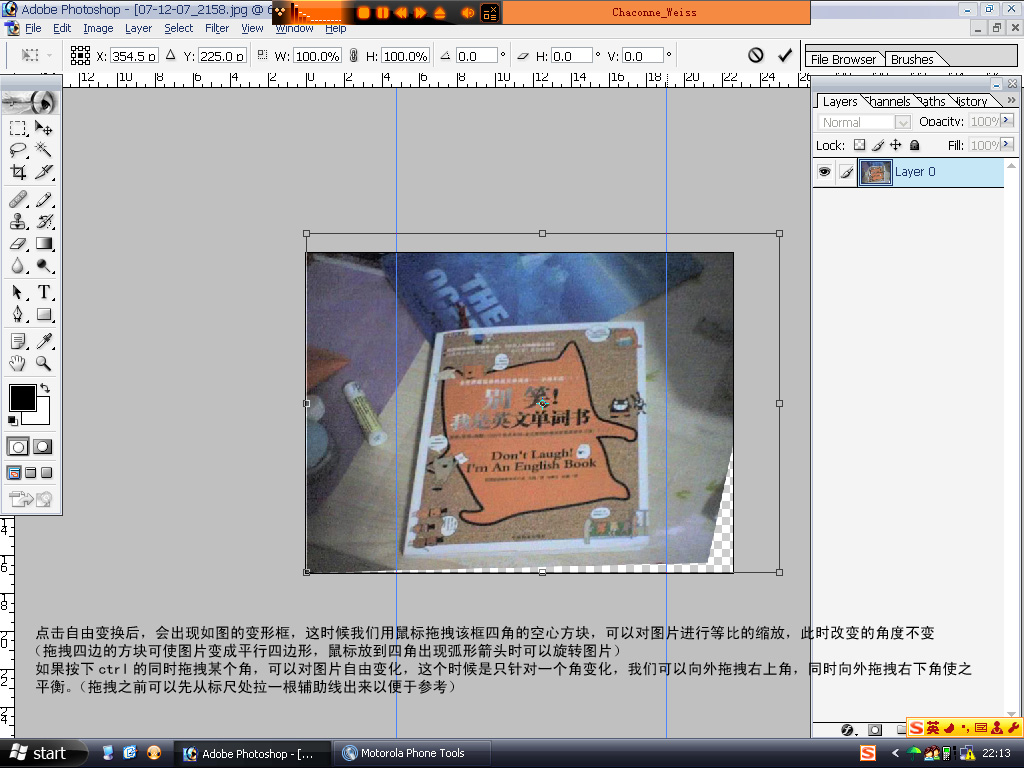Screen dimensions: 1024x768
Task: Switch to Standard edit mode
Action: click(x=18, y=447)
